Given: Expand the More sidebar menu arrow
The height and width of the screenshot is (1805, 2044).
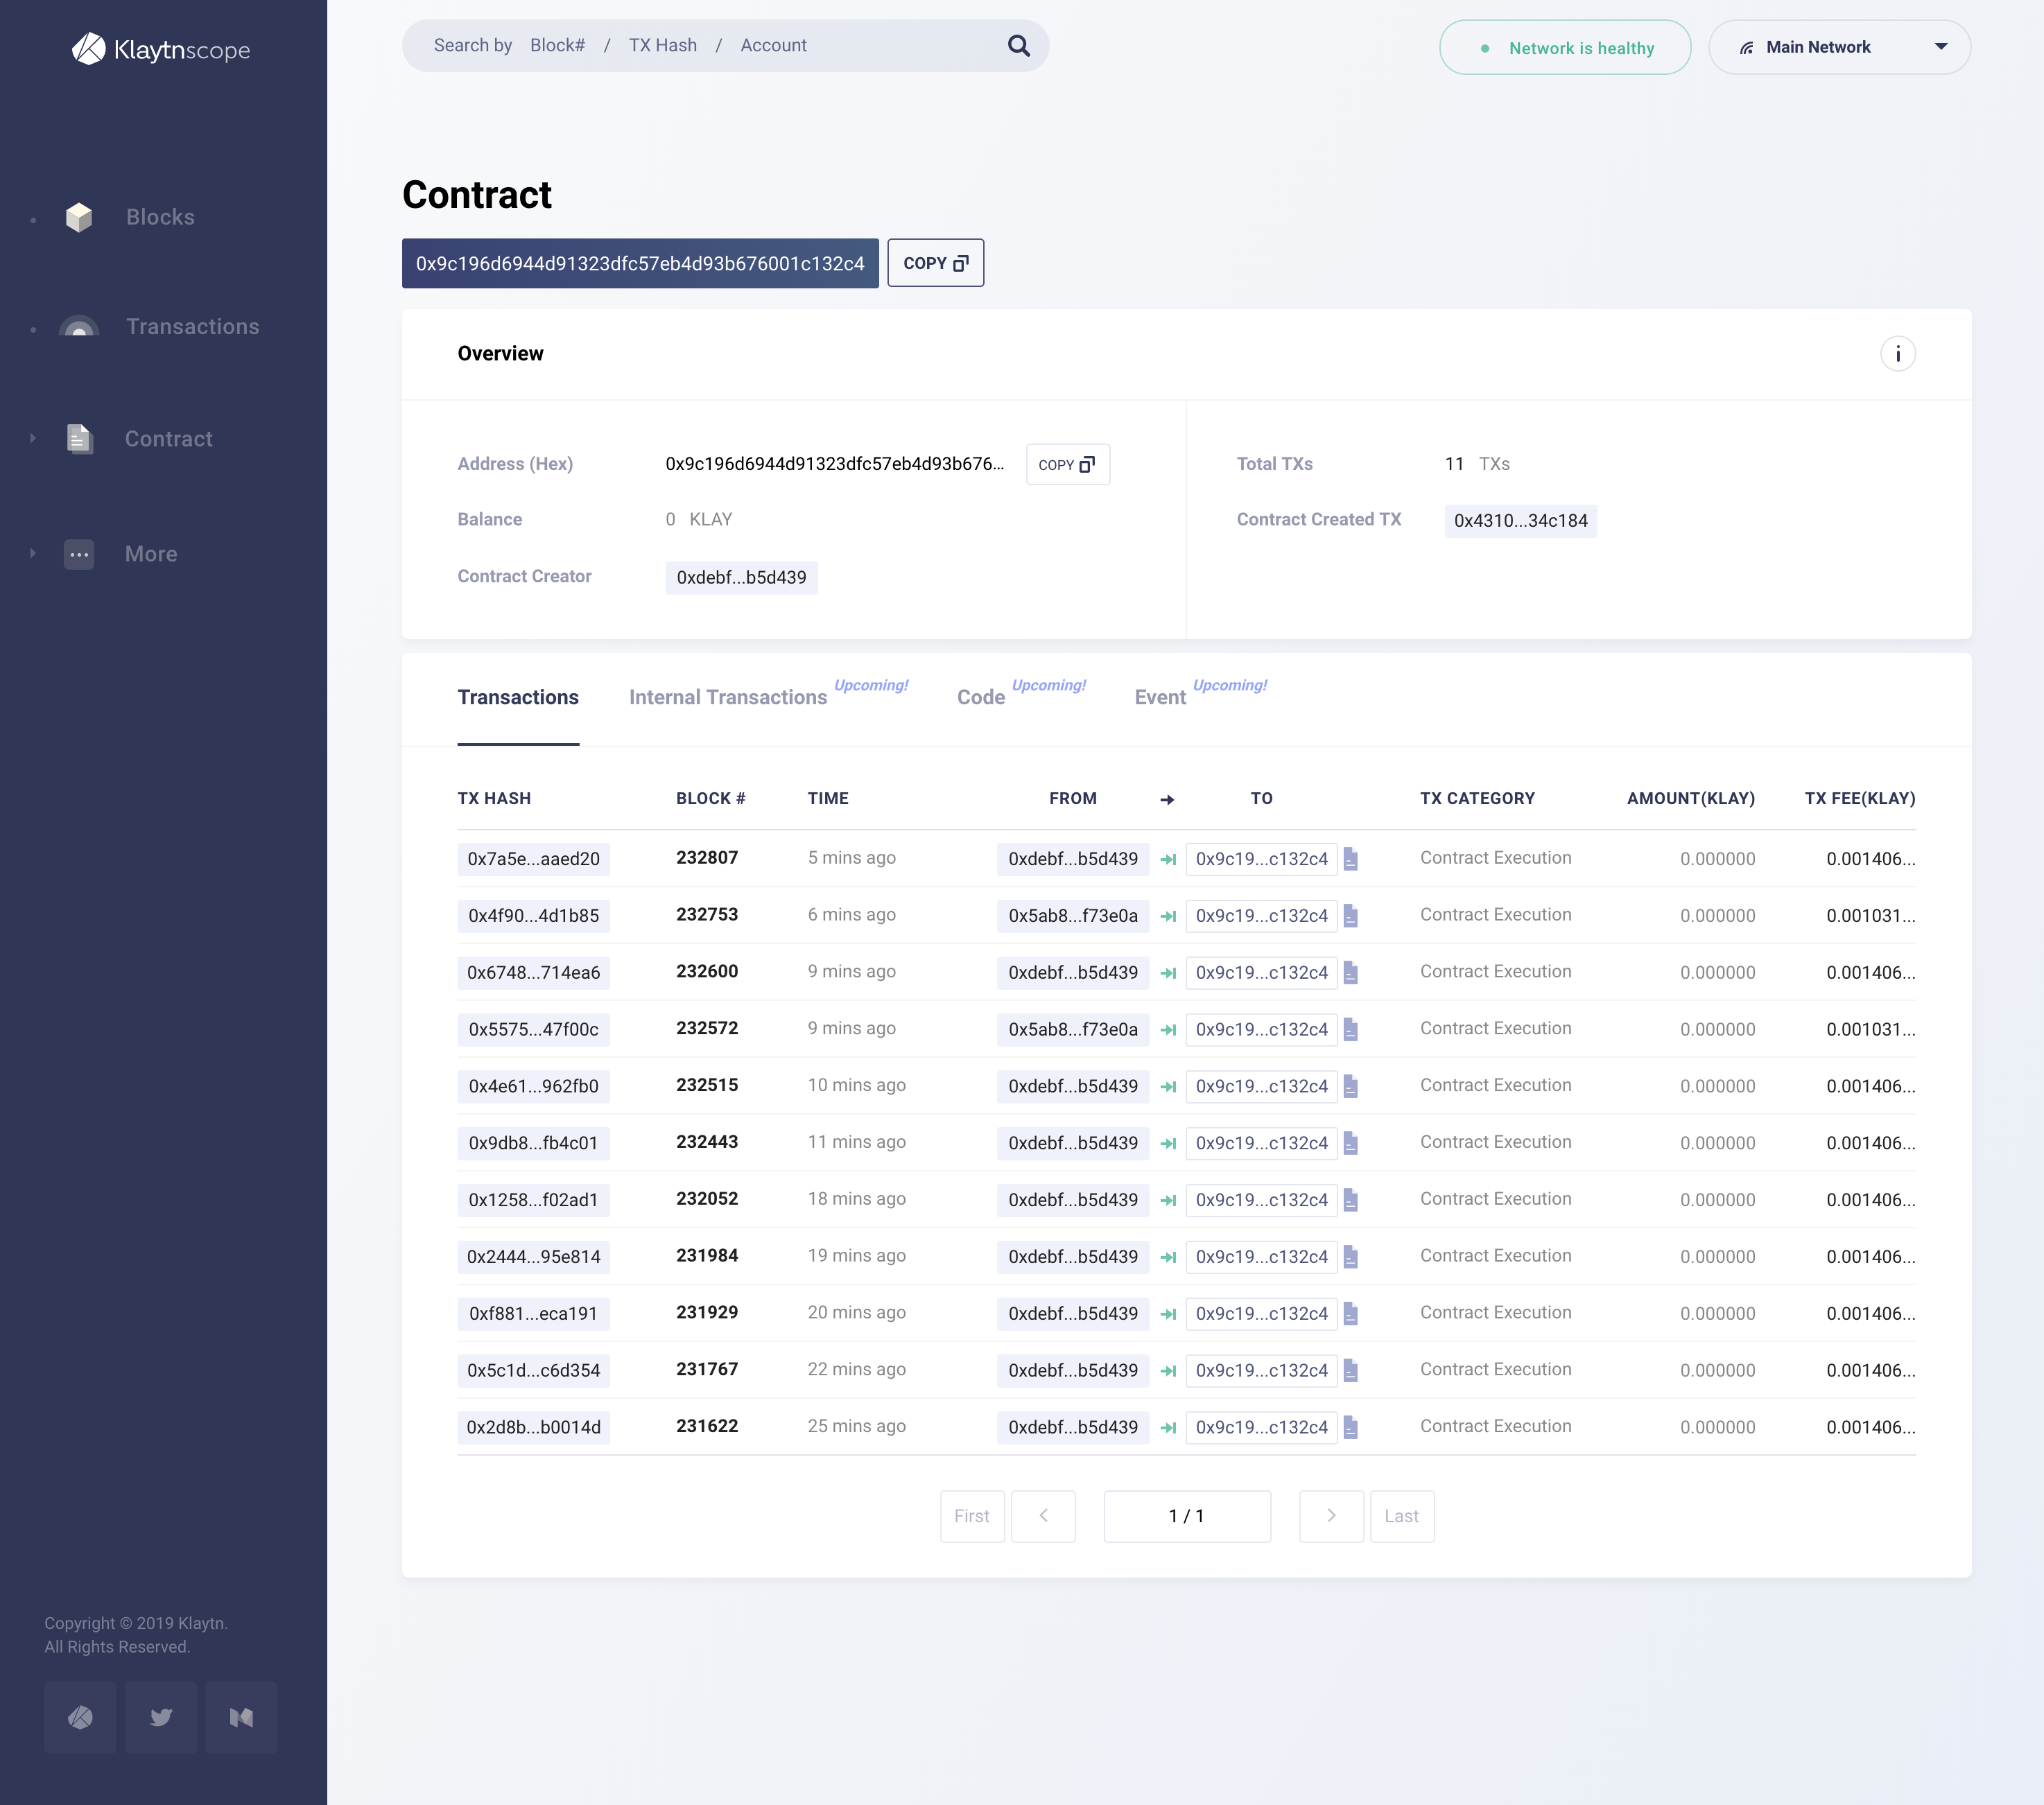Looking at the screenshot, I should (x=33, y=553).
